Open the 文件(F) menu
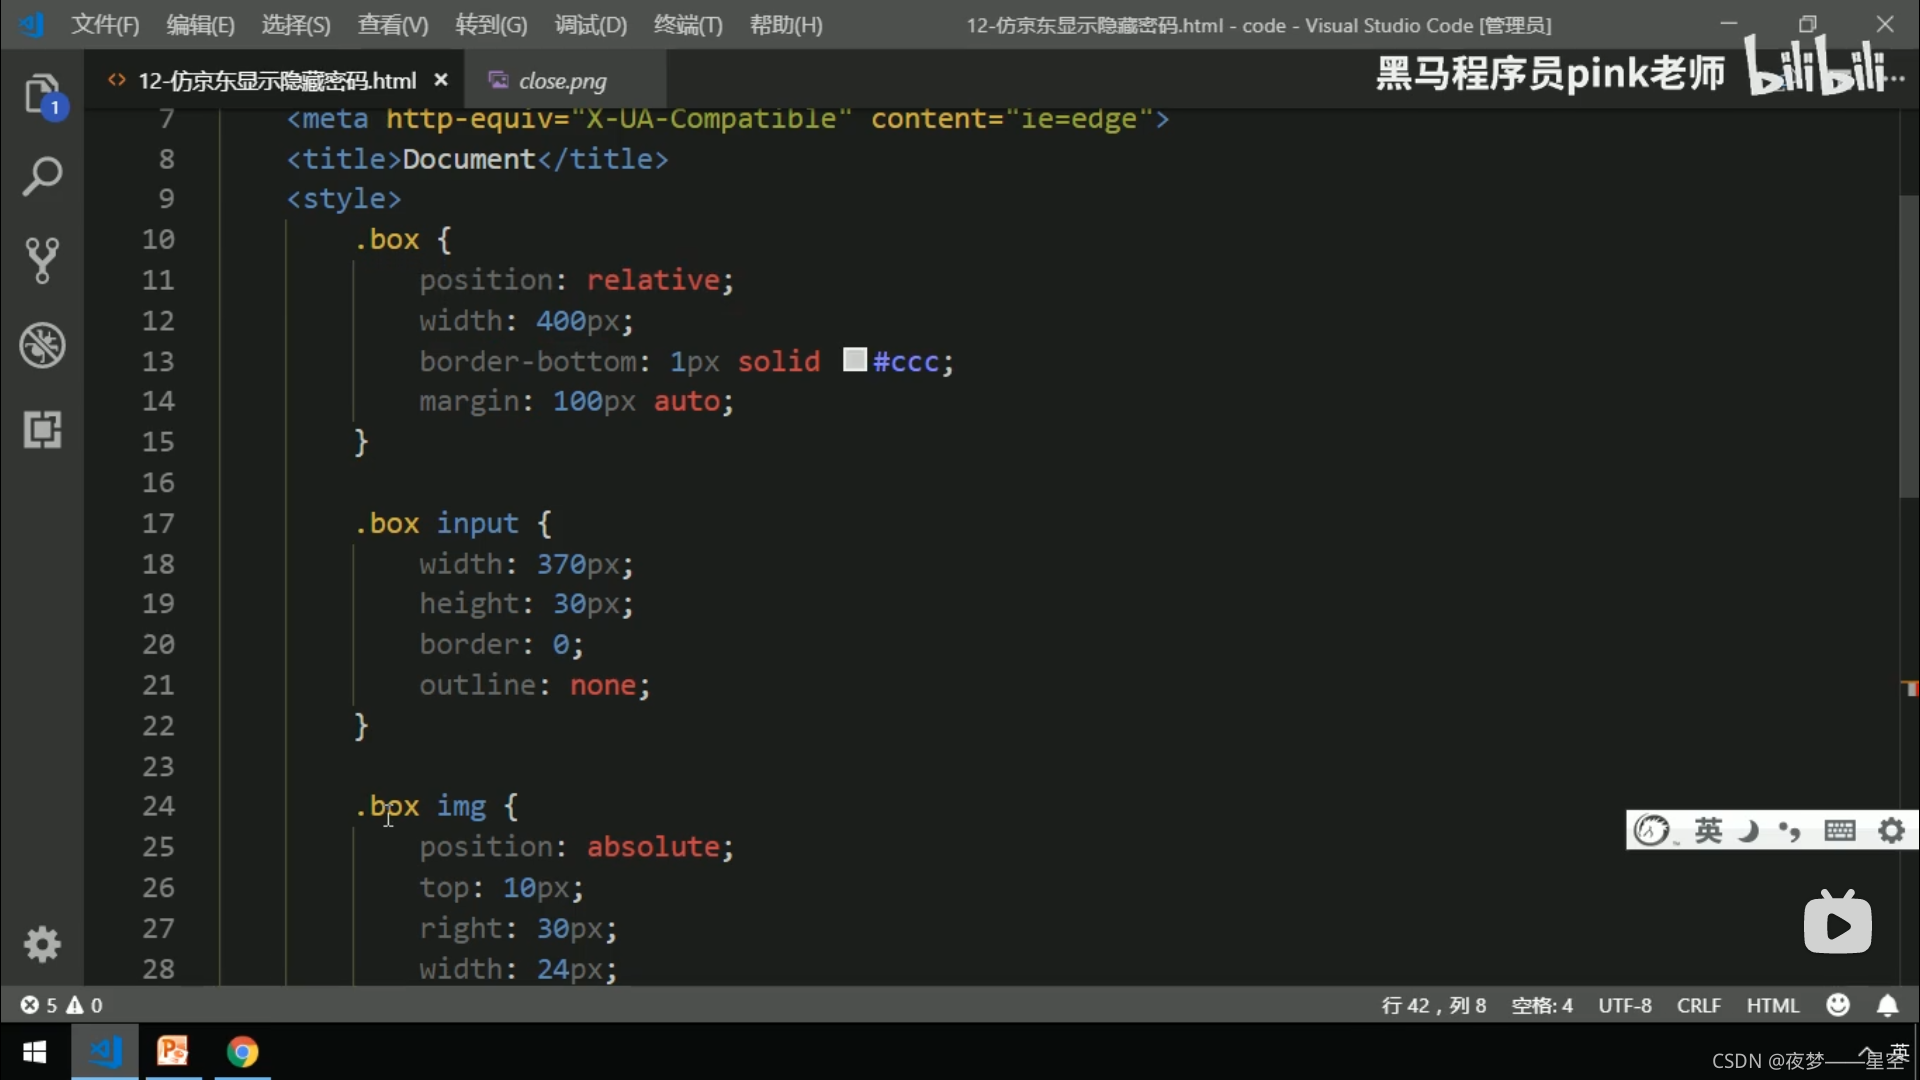Image resolution: width=1920 pixels, height=1080 pixels. click(x=105, y=25)
